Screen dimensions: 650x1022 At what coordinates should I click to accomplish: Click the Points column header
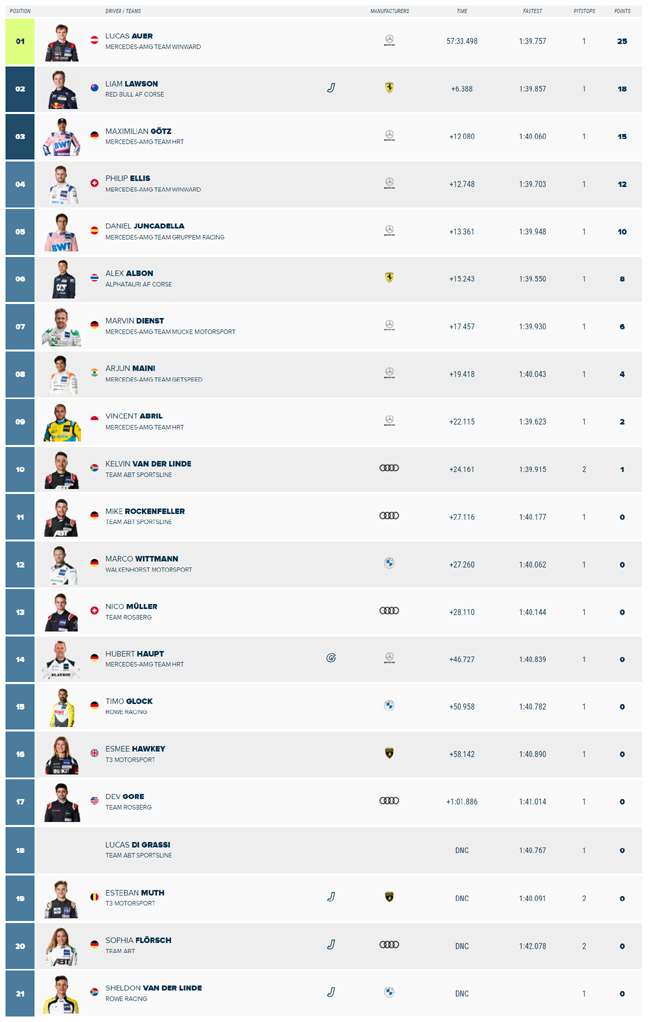(622, 11)
